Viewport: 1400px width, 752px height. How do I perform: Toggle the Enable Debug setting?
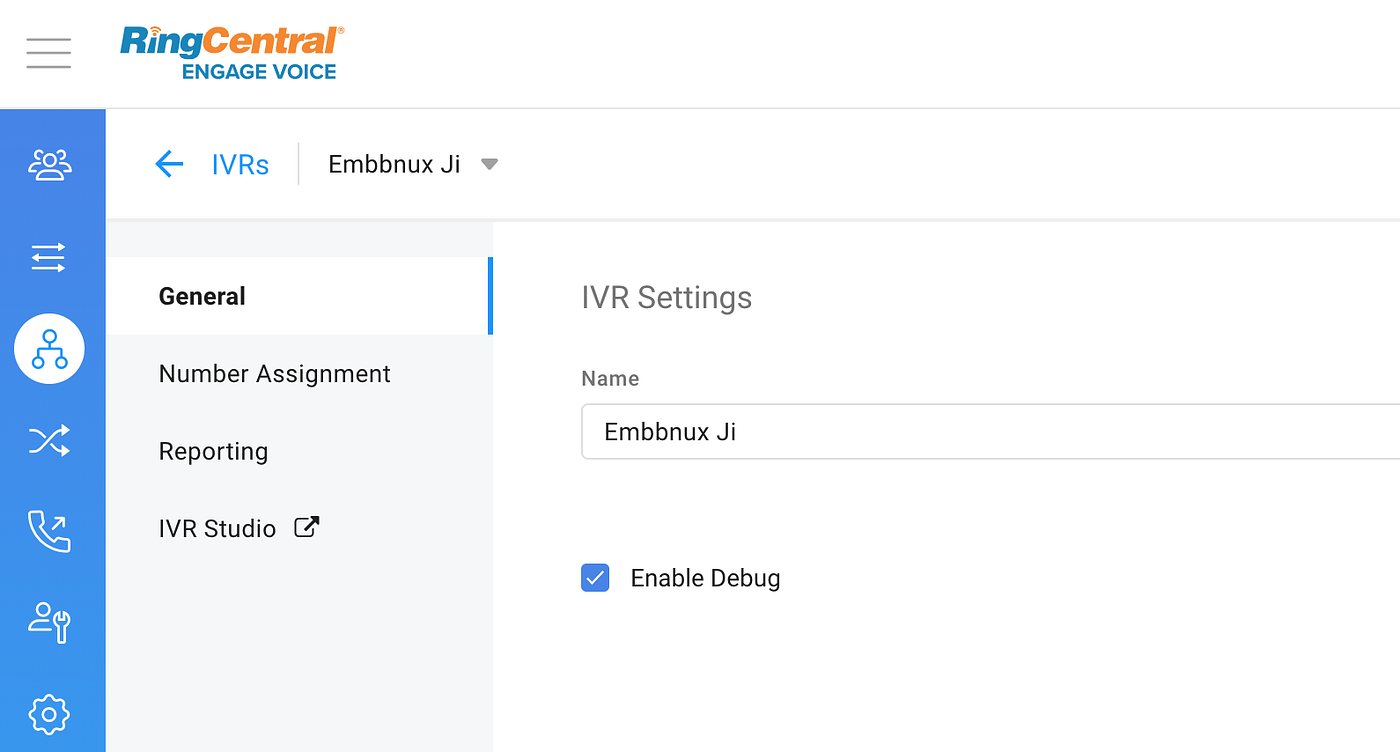point(595,578)
